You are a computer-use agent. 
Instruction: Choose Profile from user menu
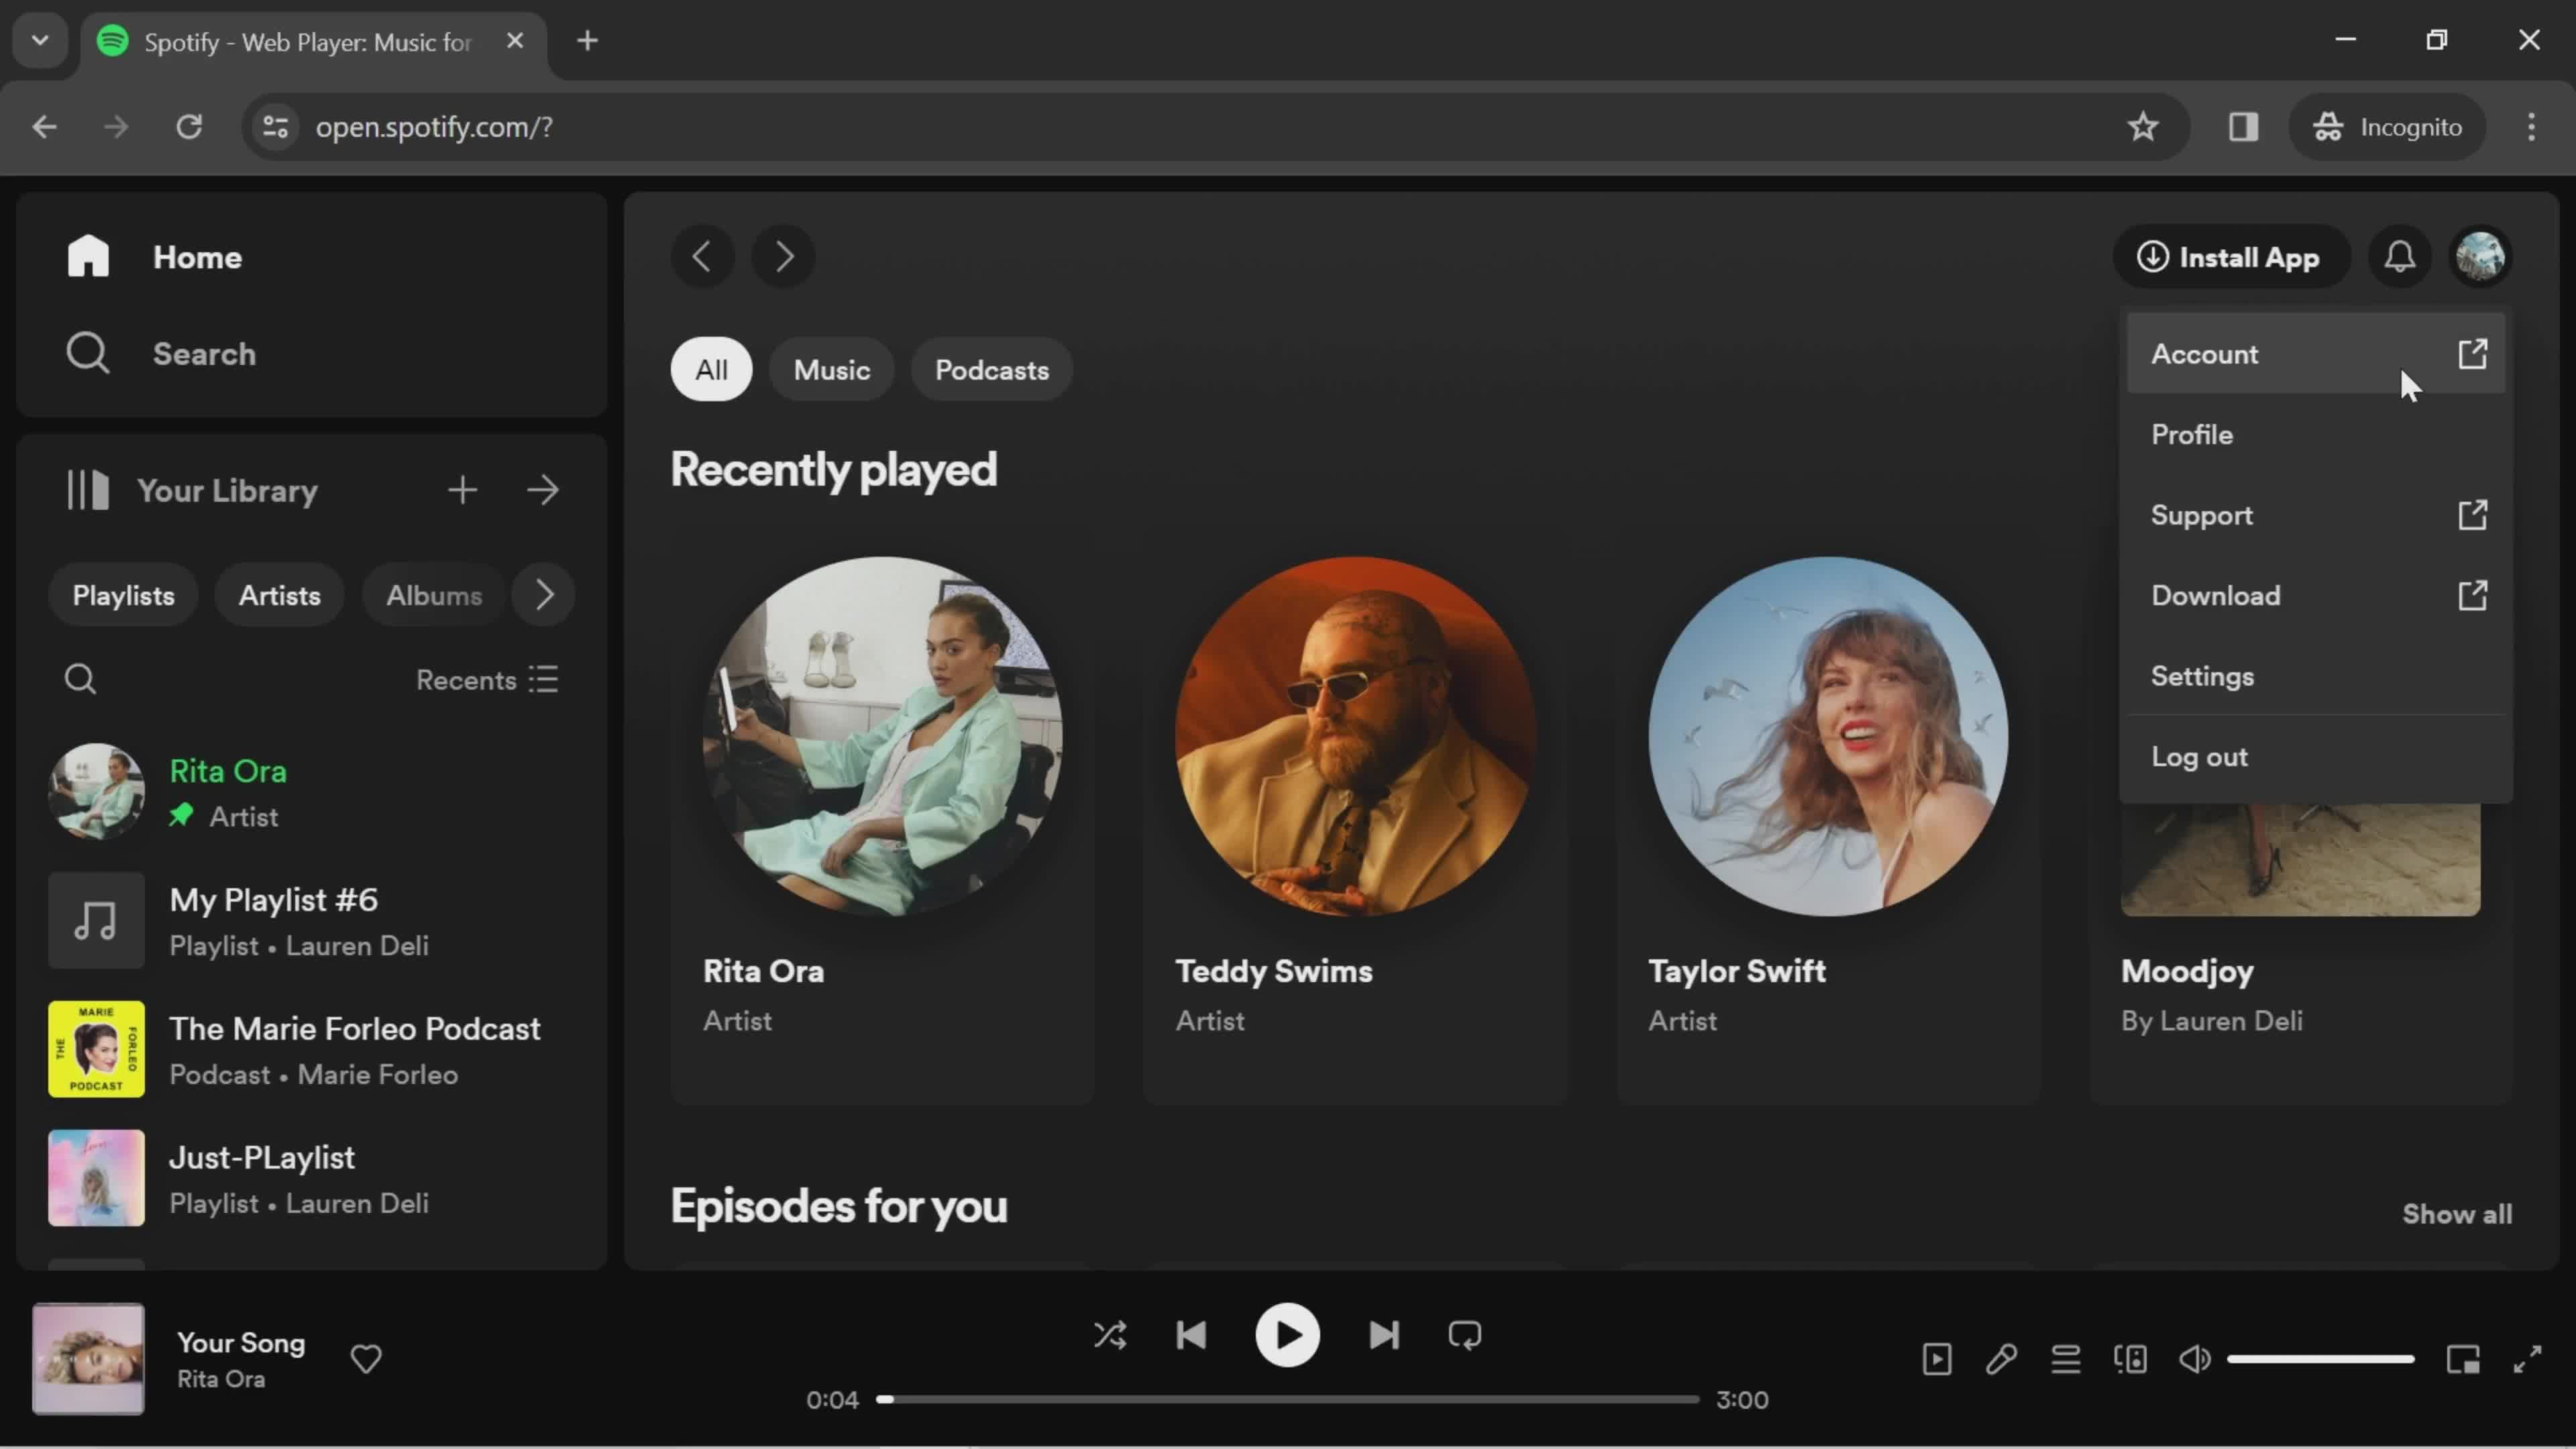(2316, 435)
